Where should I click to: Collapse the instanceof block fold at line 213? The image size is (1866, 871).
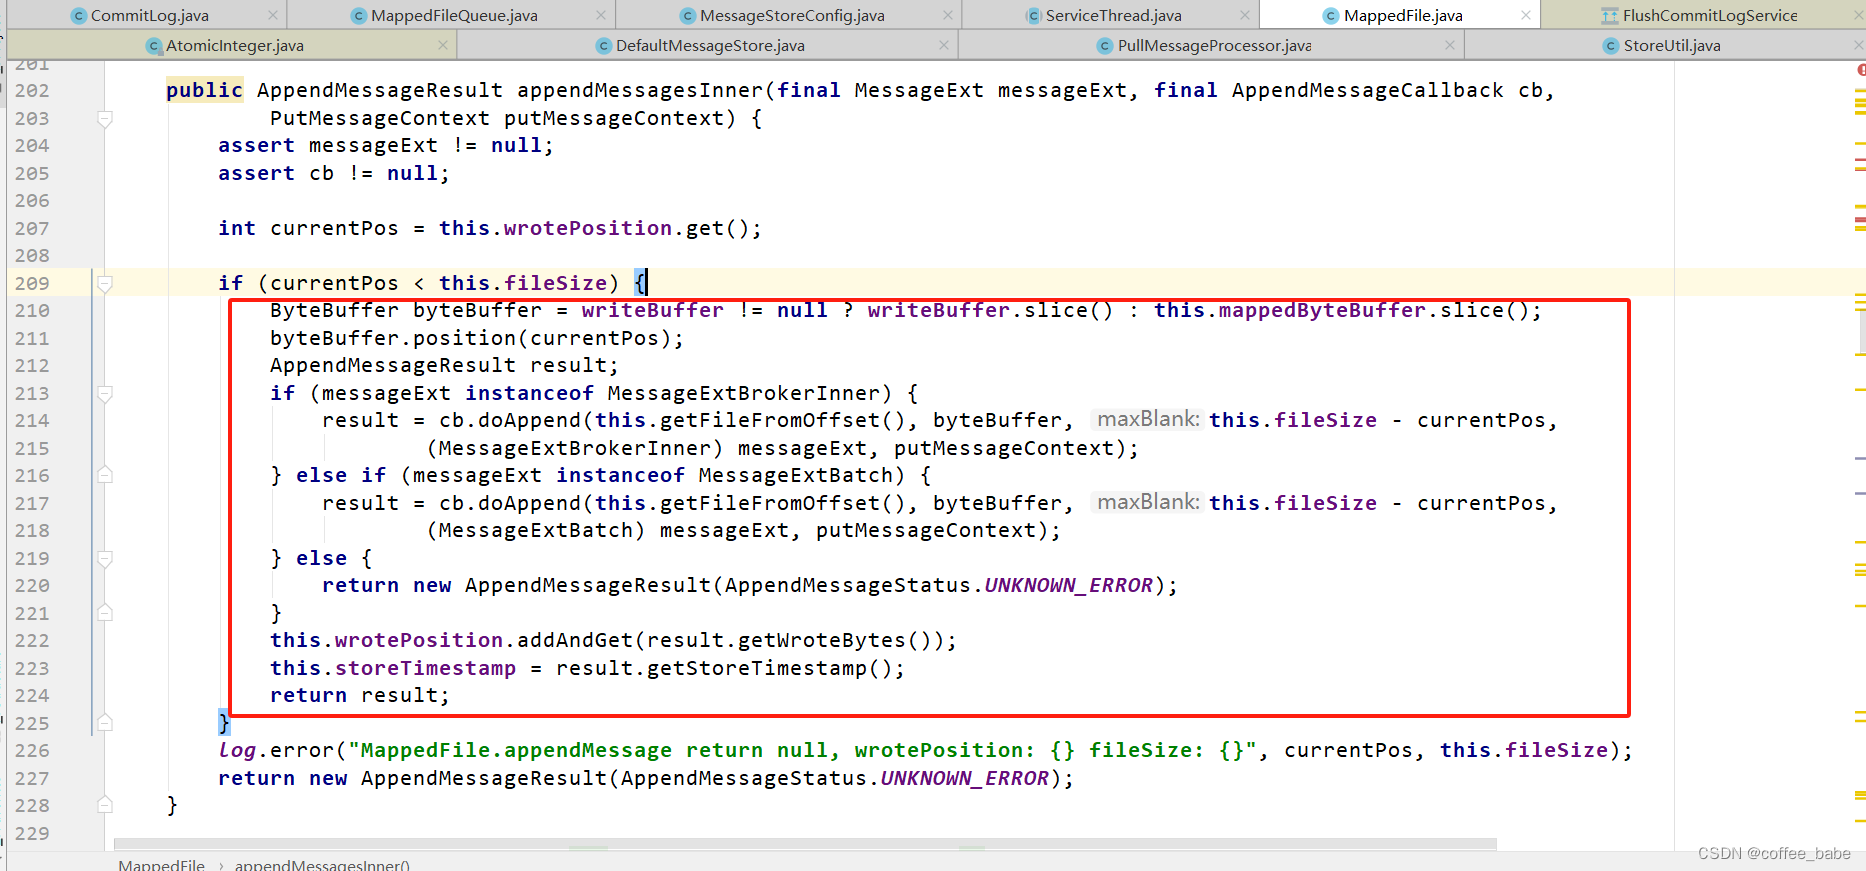pos(105,394)
